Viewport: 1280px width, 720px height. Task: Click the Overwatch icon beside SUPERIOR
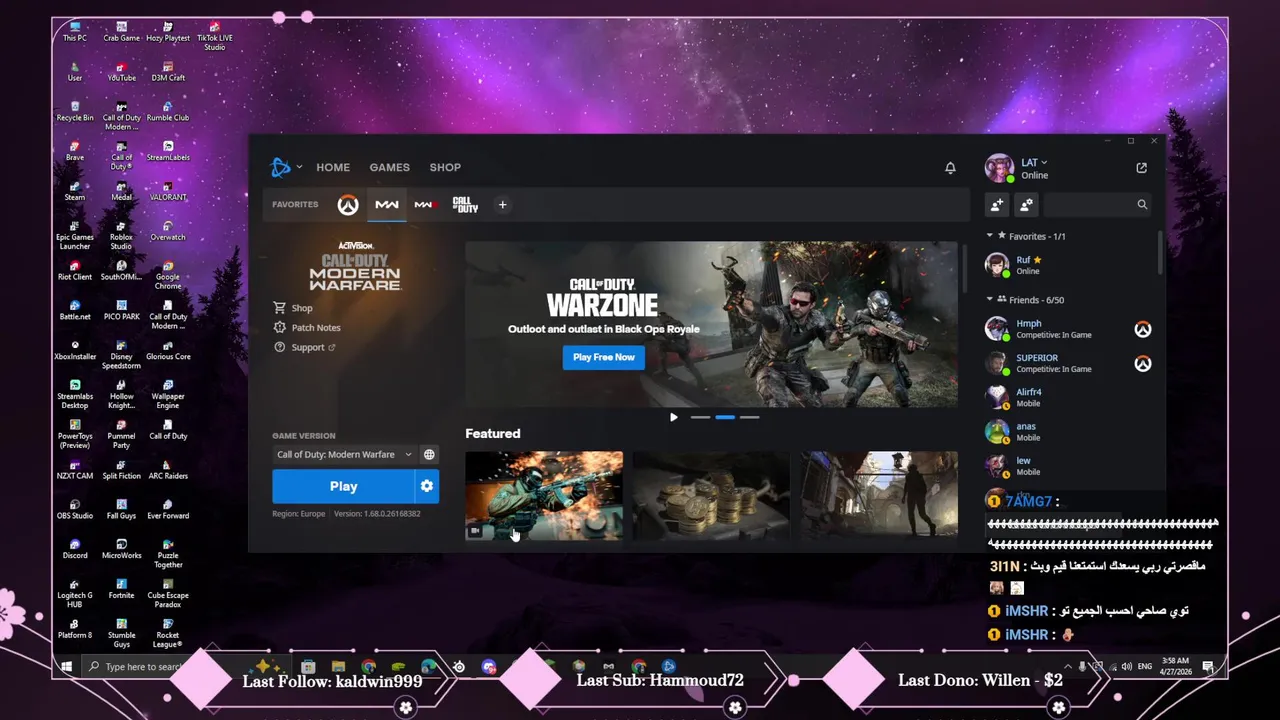tap(1143, 363)
